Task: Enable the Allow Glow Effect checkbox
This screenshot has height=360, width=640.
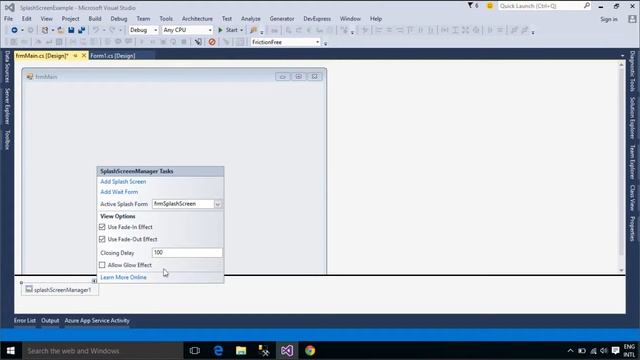Action: (x=102, y=265)
